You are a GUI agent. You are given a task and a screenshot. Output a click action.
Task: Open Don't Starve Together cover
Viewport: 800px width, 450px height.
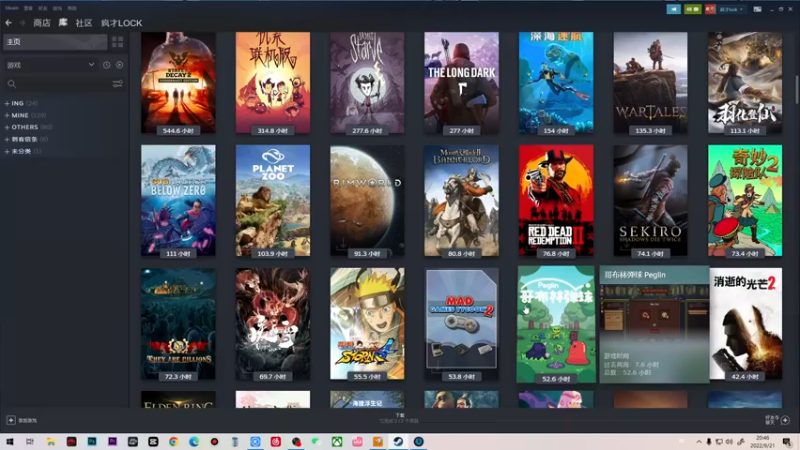[x=272, y=83]
